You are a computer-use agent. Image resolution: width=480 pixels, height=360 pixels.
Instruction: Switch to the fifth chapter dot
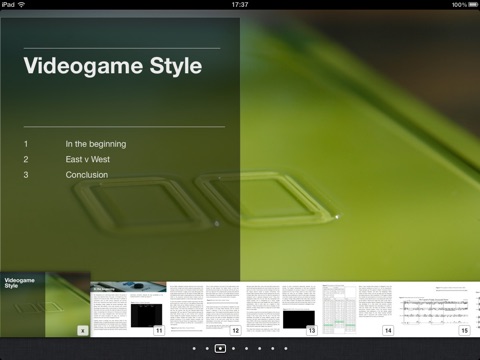[x=246, y=348]
